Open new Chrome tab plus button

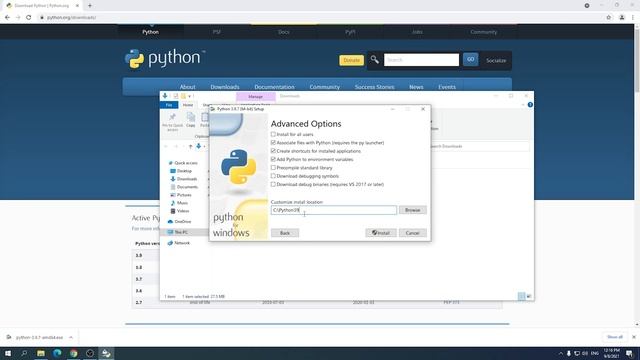[x=90, y=6]
